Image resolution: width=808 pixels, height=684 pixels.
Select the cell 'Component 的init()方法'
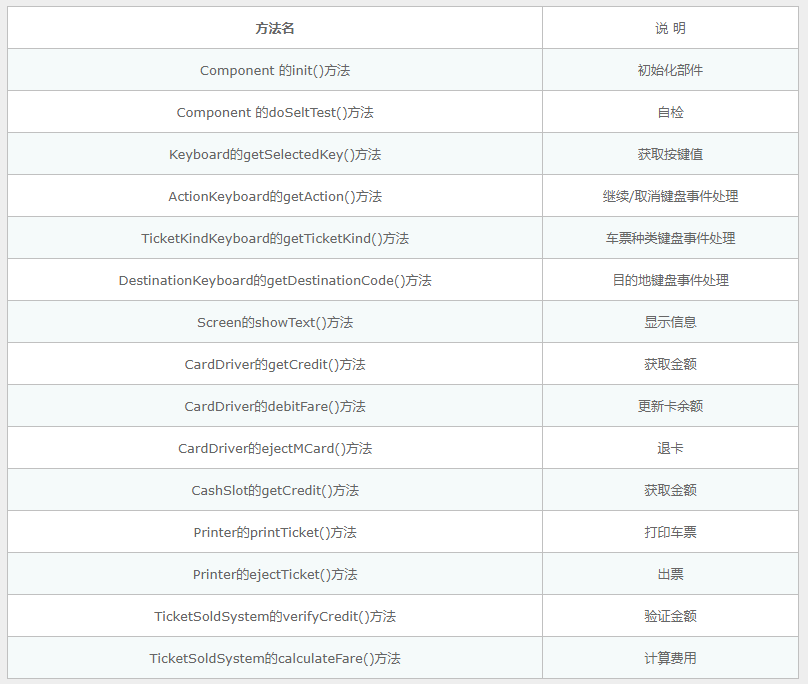pos(275,70)
